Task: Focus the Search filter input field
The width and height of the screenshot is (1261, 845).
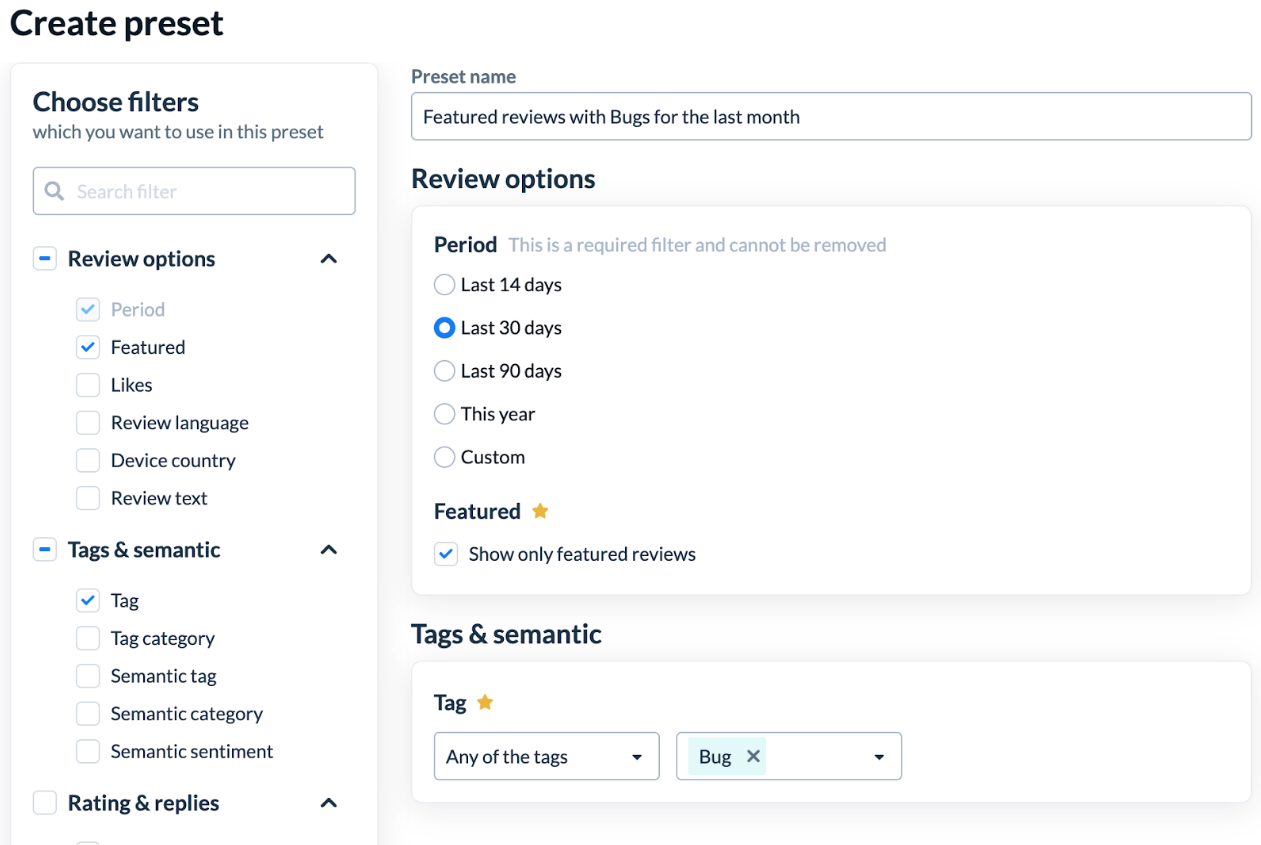Action: click(194, 191)
